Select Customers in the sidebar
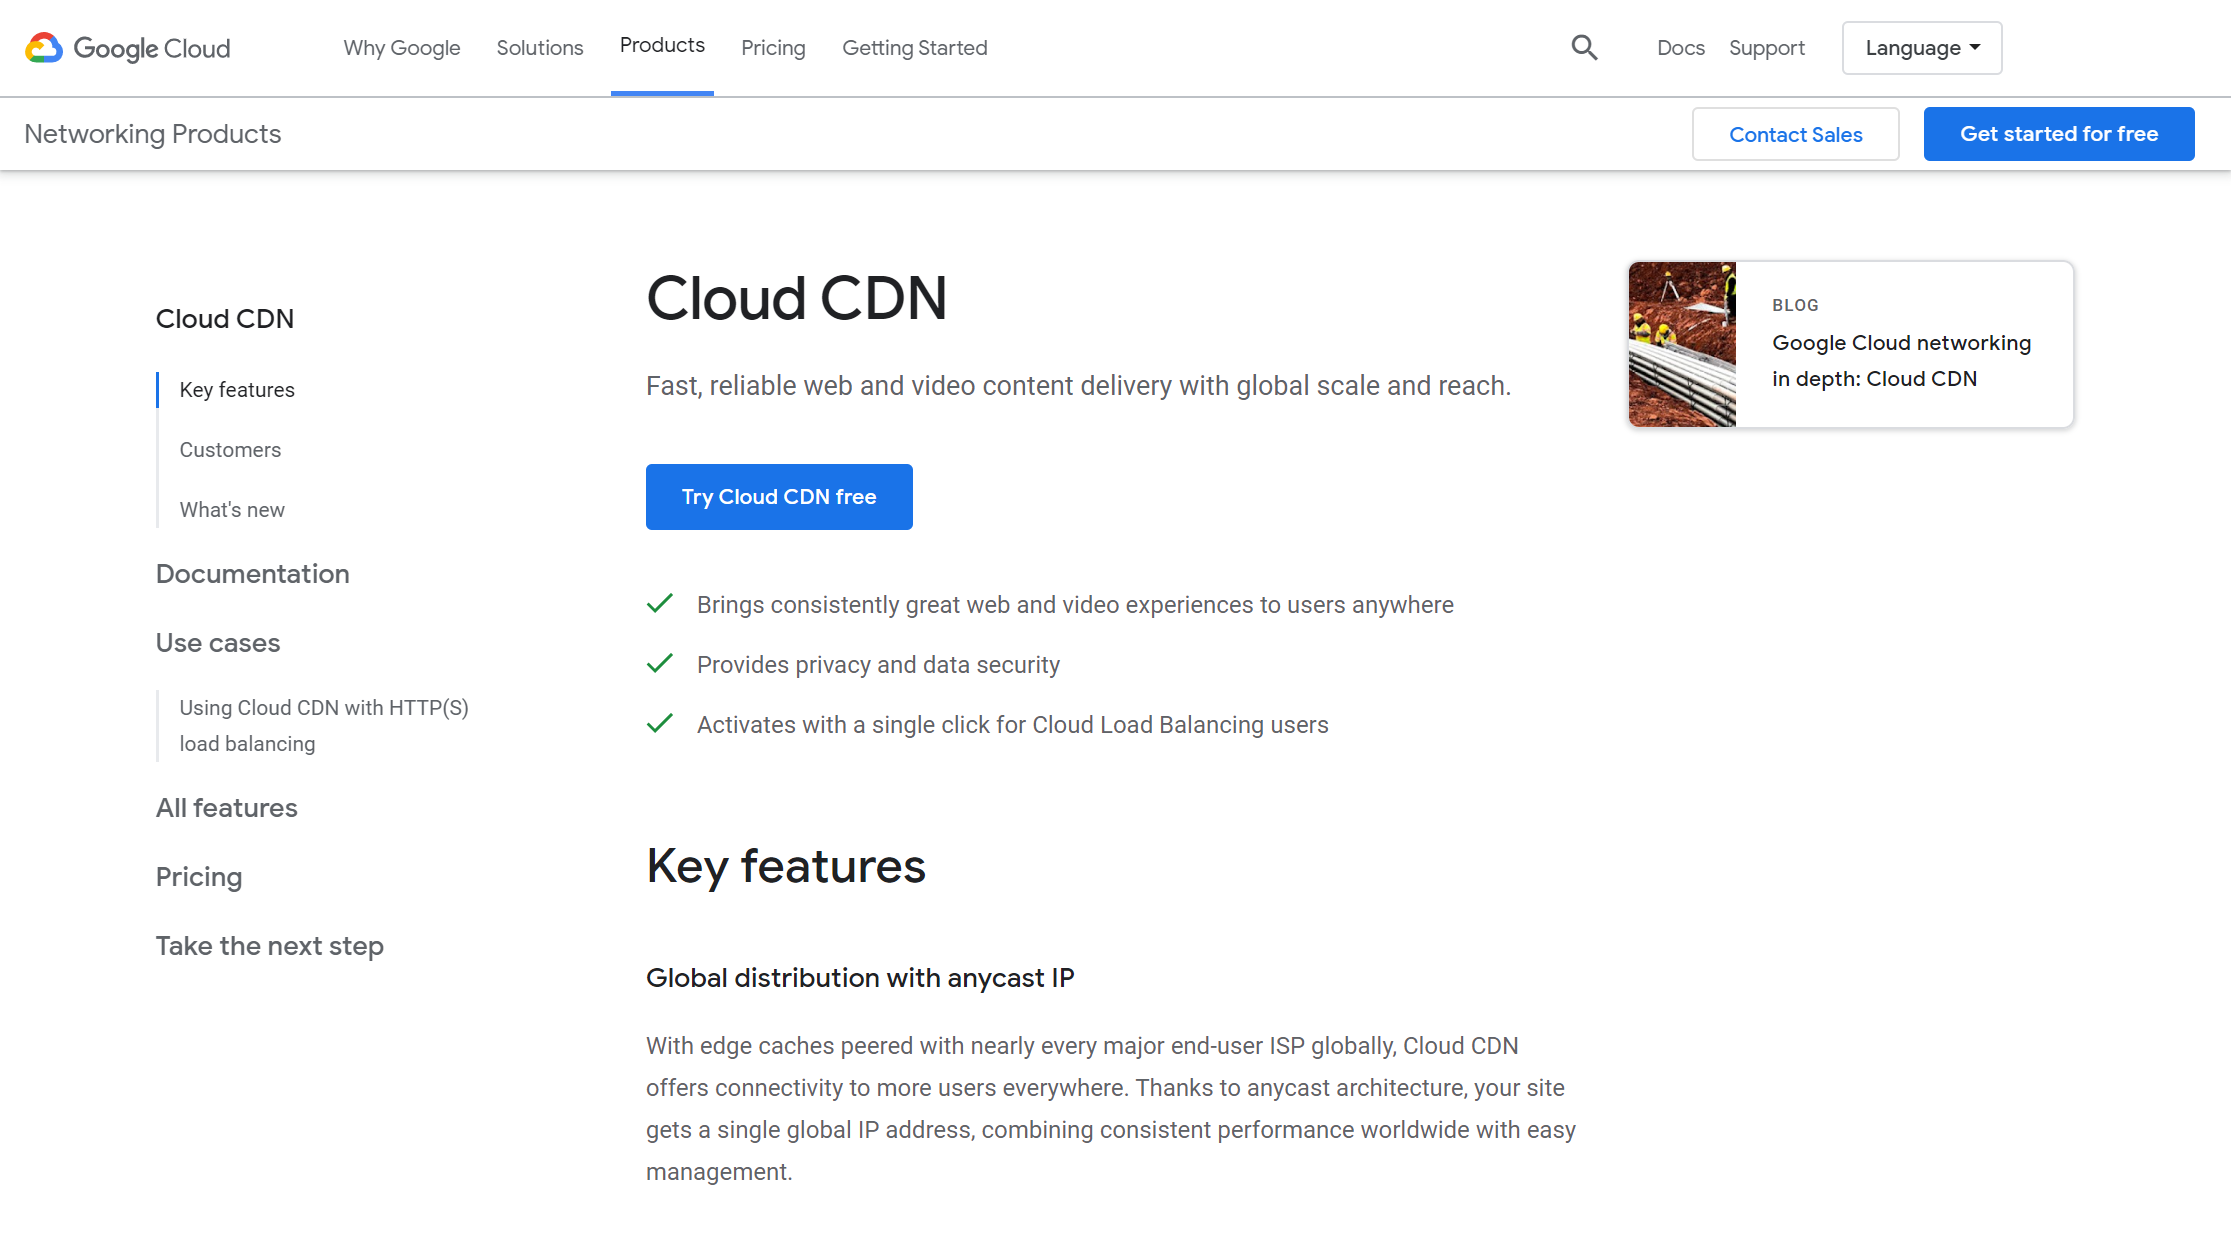2231x1242 pixels. pos(230,450)
